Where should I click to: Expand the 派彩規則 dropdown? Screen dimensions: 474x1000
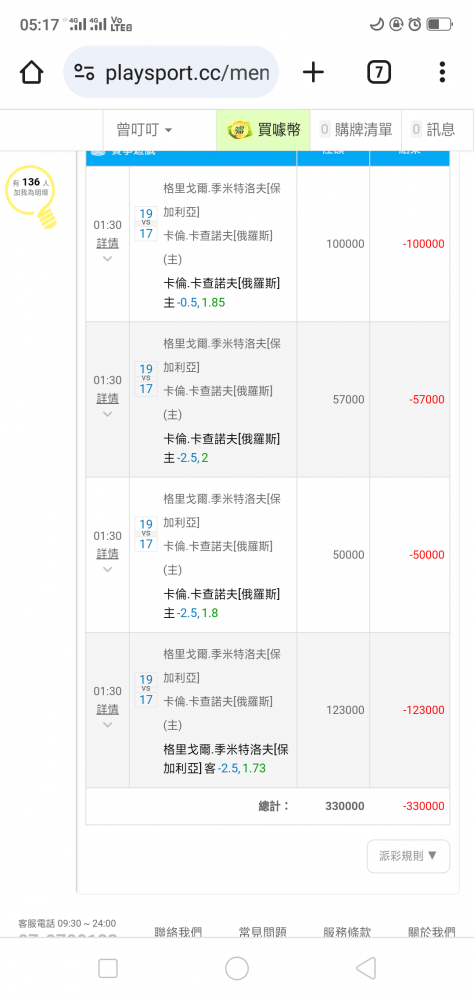tap(408, 856)
